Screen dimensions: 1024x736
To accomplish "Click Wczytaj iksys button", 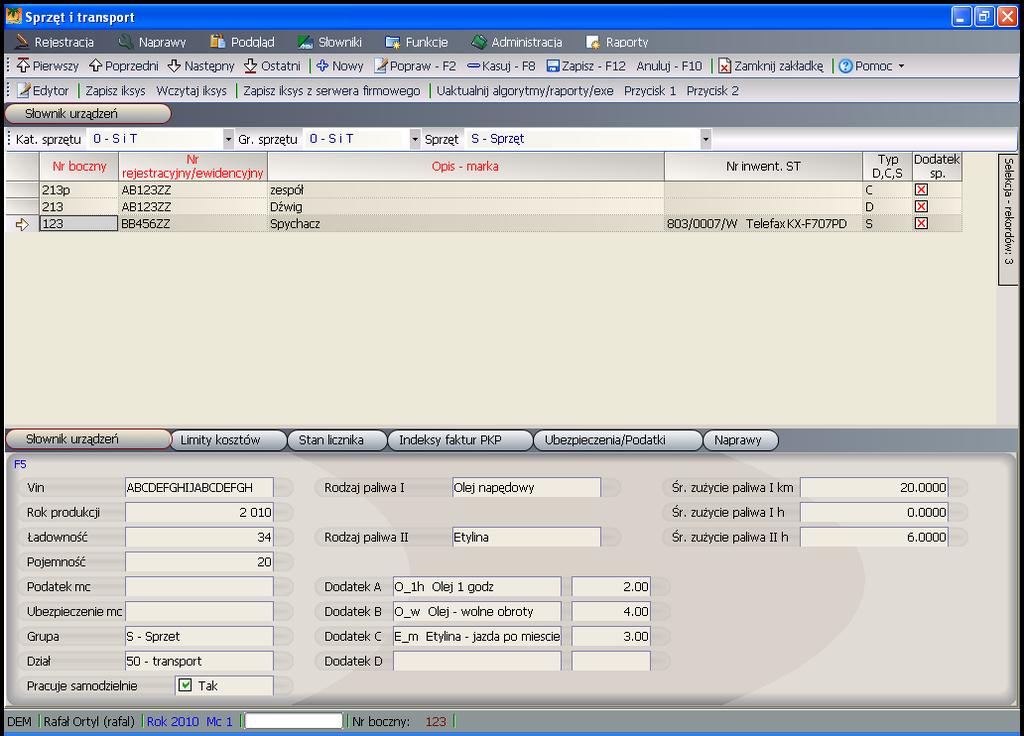I will [x=191, y=91].
